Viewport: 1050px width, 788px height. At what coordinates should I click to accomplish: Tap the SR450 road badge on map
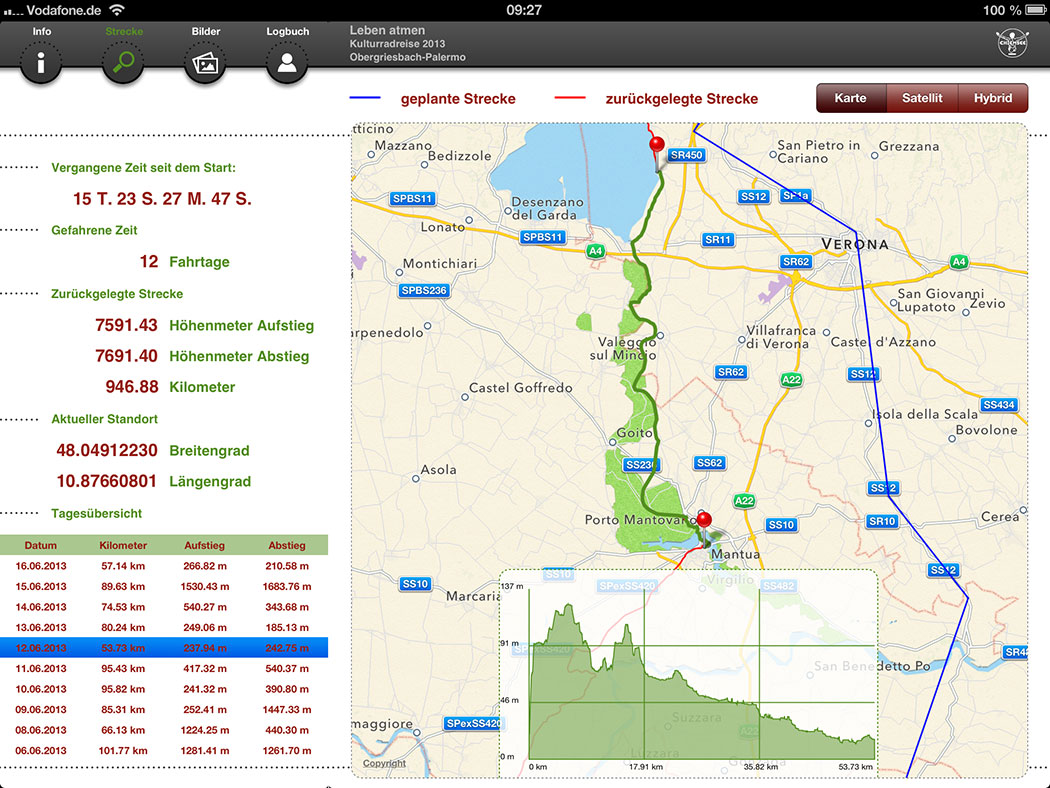tap(687, 155)
